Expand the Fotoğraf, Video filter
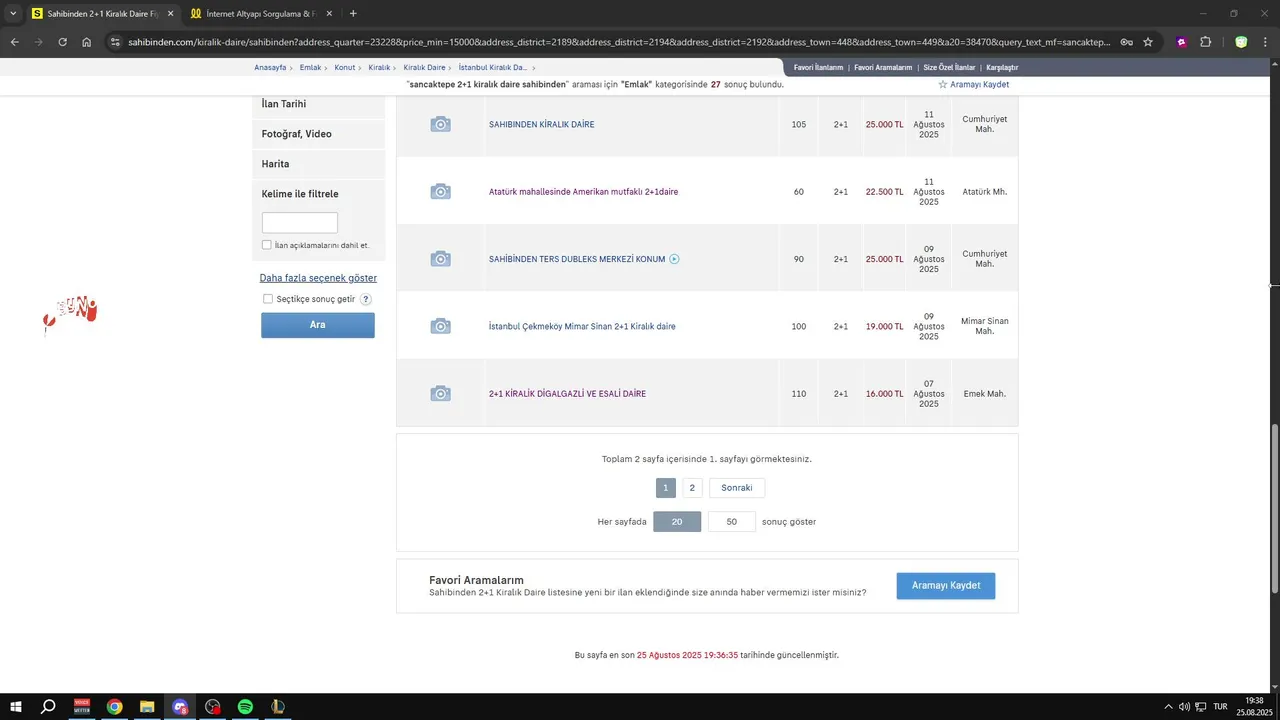 [318, 134]
